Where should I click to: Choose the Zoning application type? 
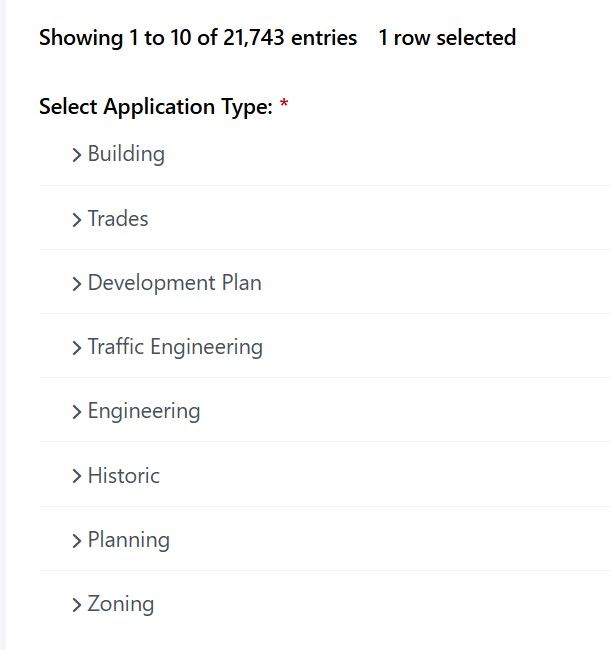(x=121, y=604)
